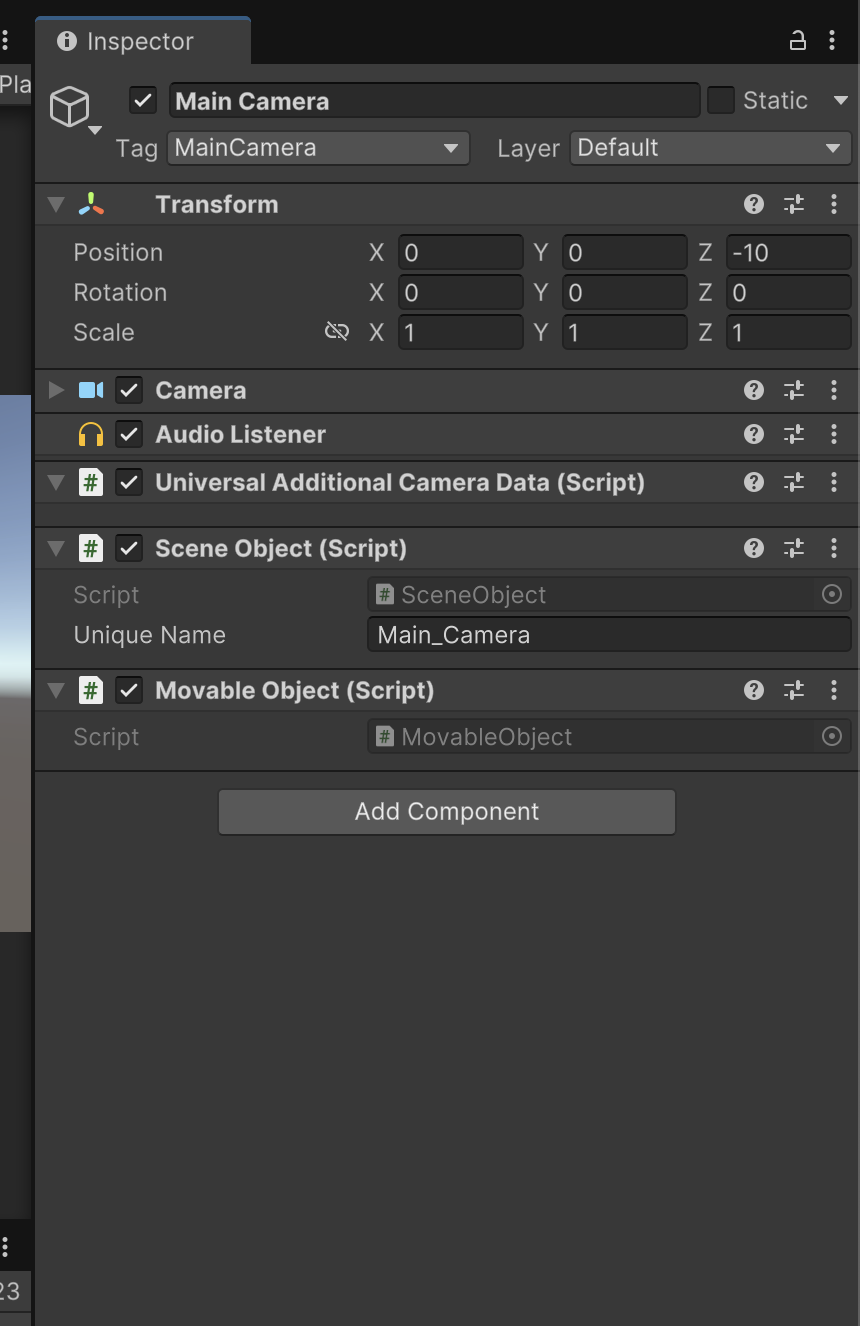Open Scene Object script help icon
Screen dimensions: 860x1326
[754, 548]
